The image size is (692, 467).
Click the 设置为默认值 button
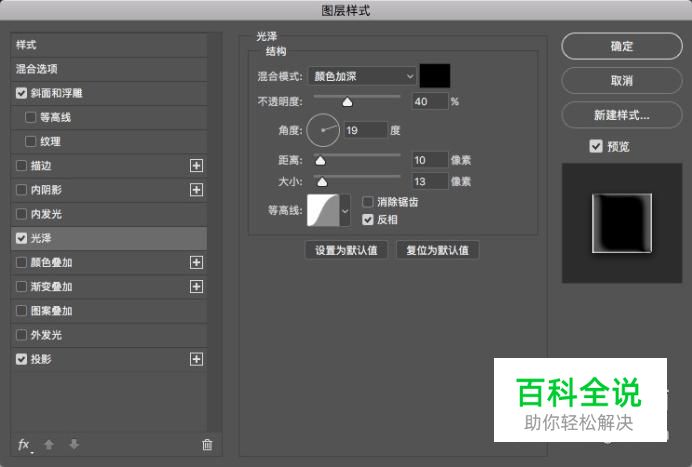pyautogui.click(x=346, y=250)
